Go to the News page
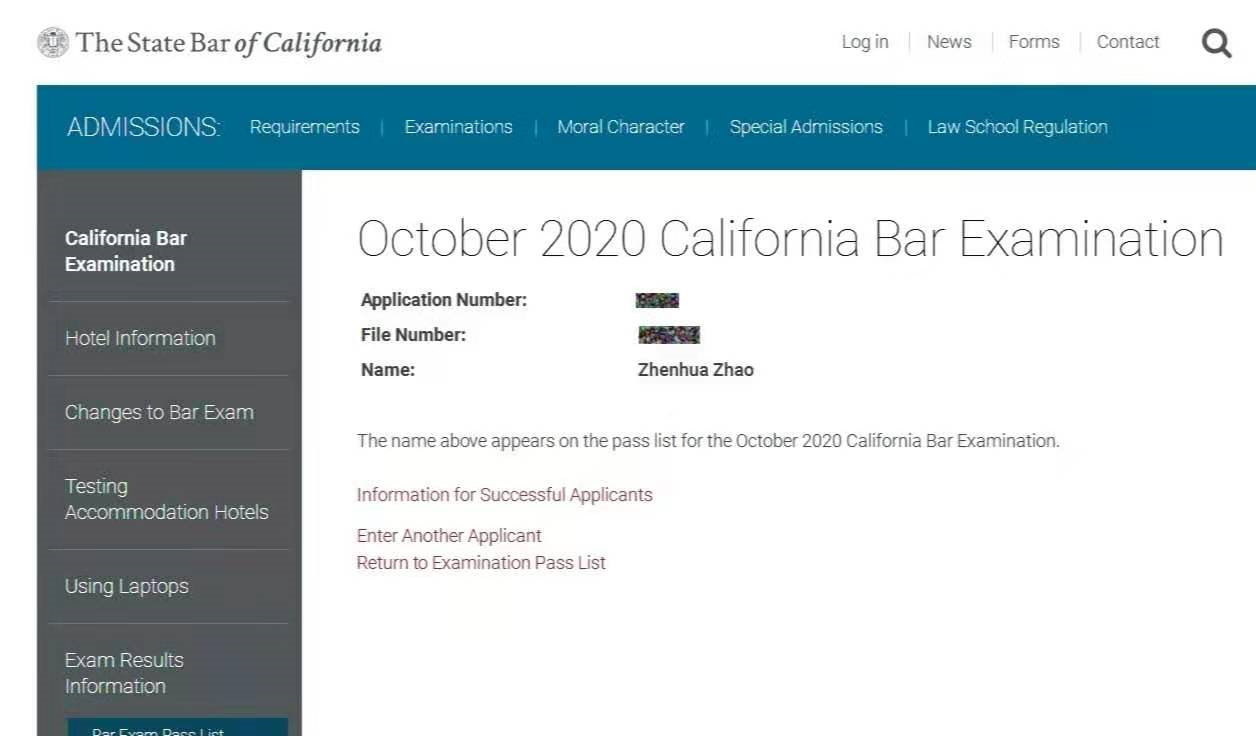1256x736 pixels. (949, 42)
